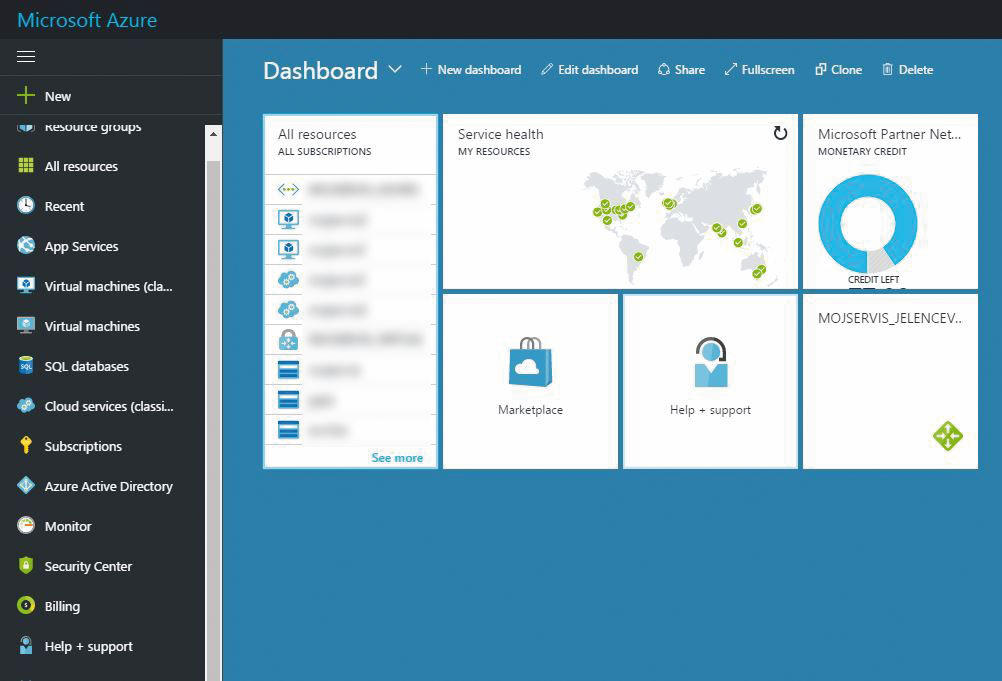Viewport: 1002px width, 681px height.
Task: Click Cloud services (classic) gear icon
Action: 26,405
